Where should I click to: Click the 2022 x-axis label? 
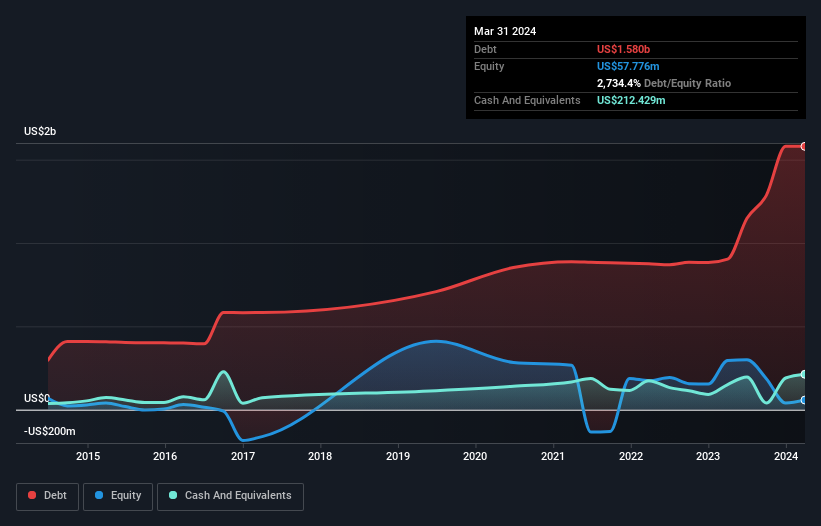tap(631, 456)
